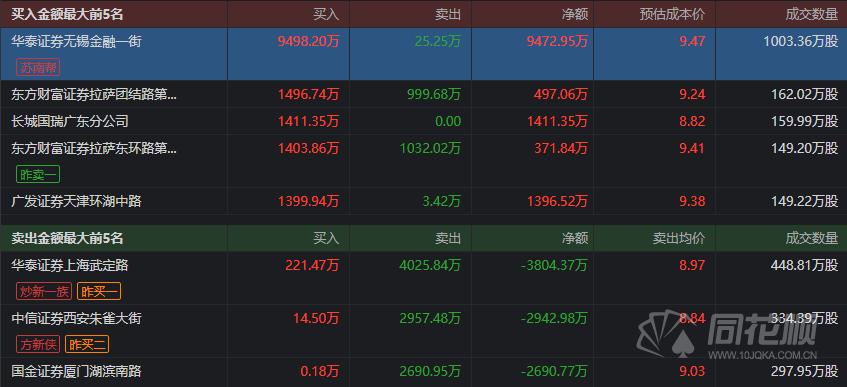The height and width of the screenshot is (387, 847).
Task: Select average sell price 9.03
Action: [692, 371]
